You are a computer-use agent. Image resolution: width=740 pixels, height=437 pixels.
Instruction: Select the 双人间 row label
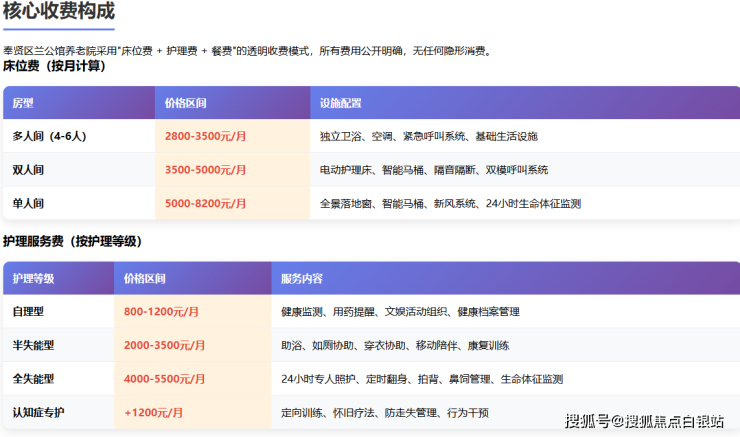[x=28, y=170]
